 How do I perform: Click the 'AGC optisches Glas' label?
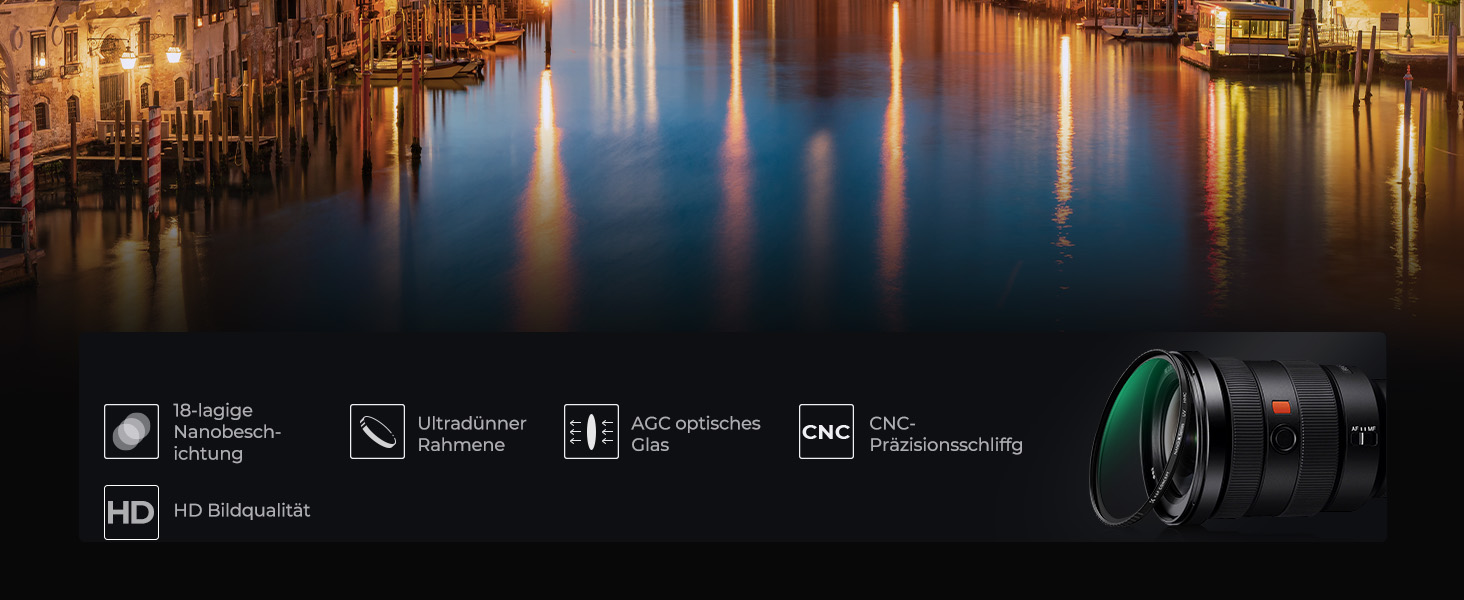(x=695, y=434)
